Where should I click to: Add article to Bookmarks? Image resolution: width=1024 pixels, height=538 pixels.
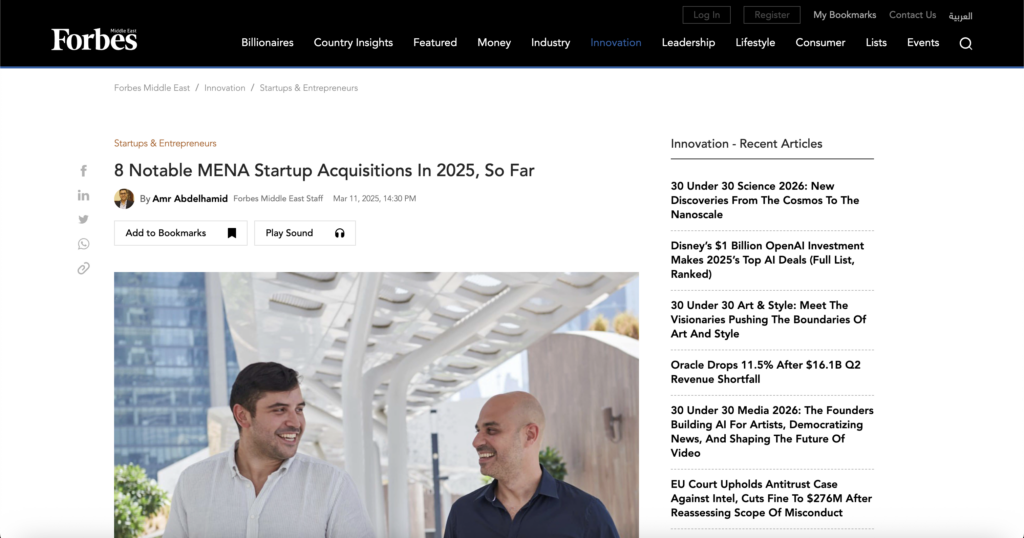[x=180, y=233]
